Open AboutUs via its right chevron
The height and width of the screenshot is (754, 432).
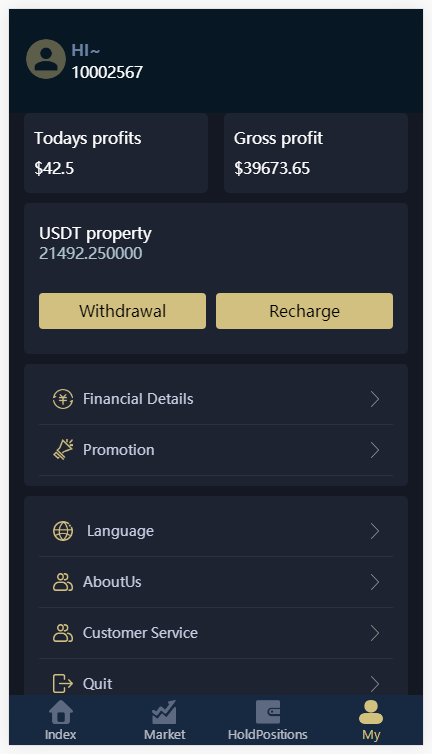click(x=375, y=582)
